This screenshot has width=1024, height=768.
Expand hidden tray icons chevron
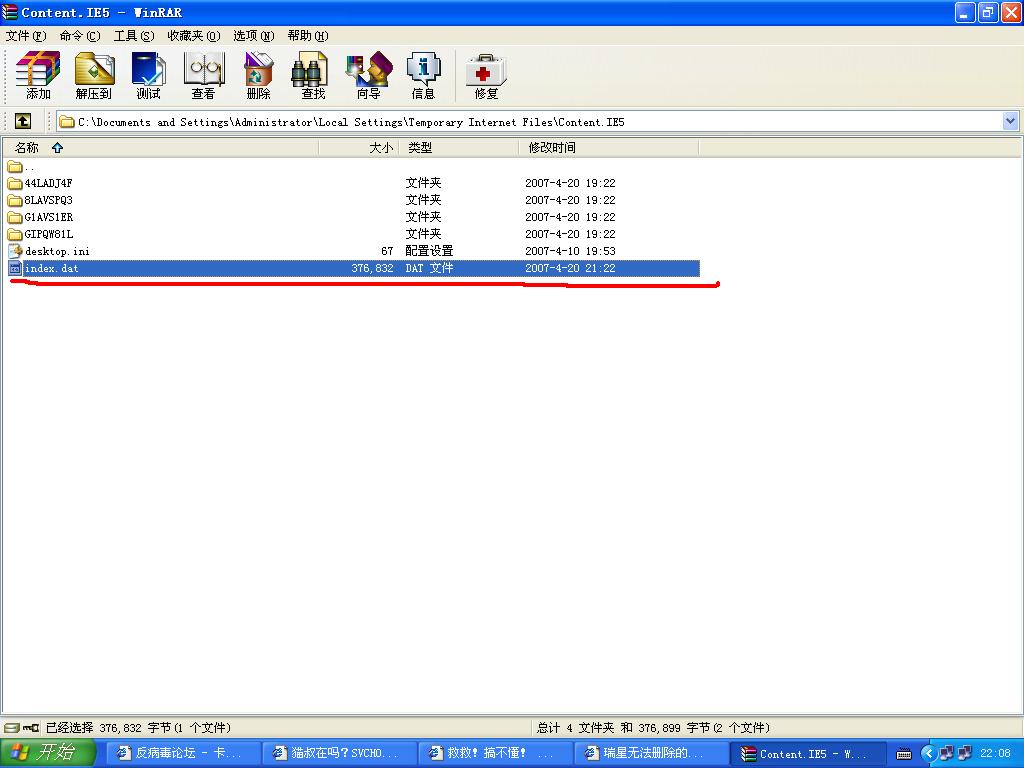(928, 754)
